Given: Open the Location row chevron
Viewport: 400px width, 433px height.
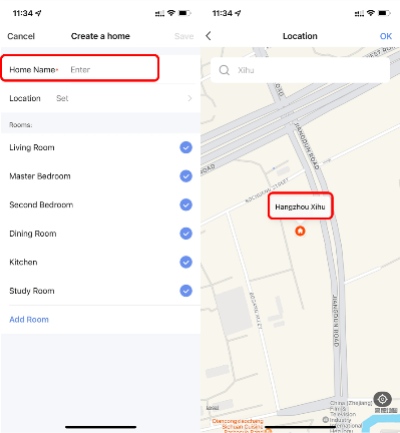Looking at the screenshot, I should 190,98.
